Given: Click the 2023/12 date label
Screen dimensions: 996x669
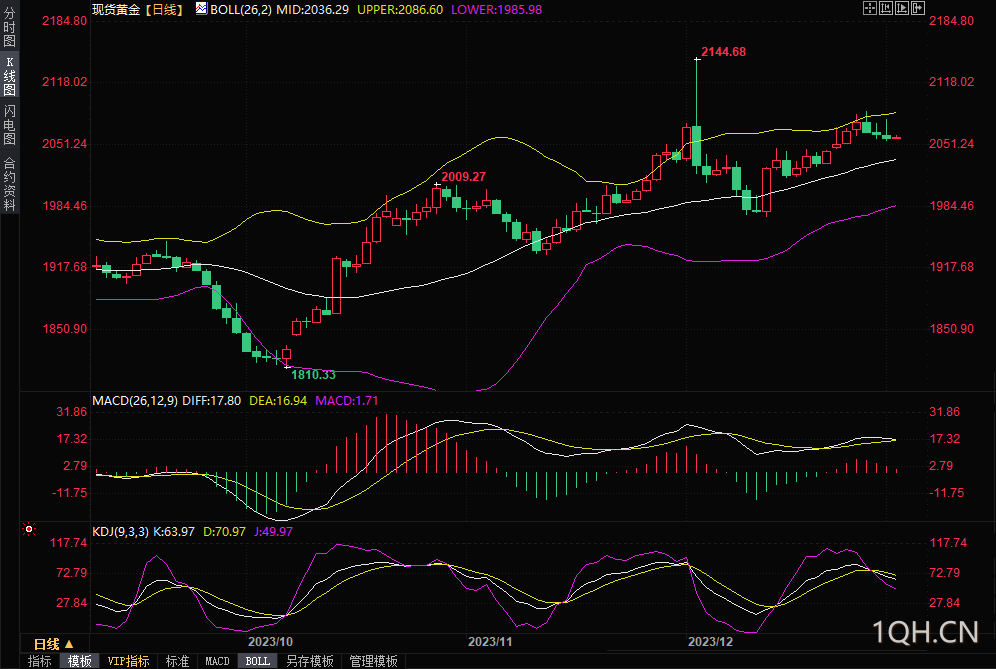Looking at the screenshot, I should click(x=711, y=642).
